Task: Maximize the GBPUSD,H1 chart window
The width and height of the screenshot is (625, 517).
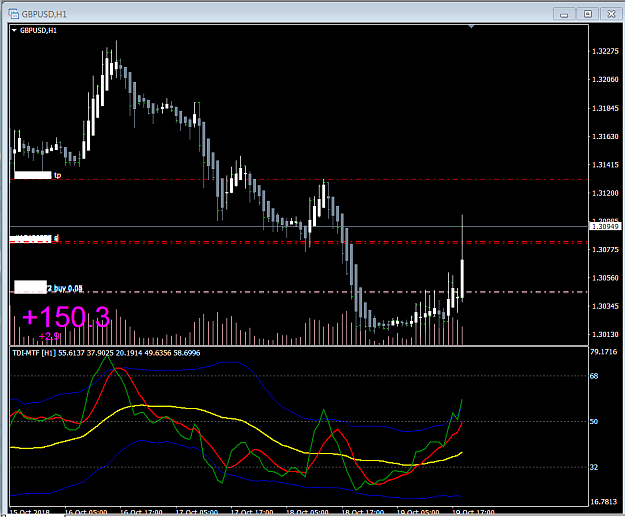Action: pyautogui.click(x=588, y=14)
